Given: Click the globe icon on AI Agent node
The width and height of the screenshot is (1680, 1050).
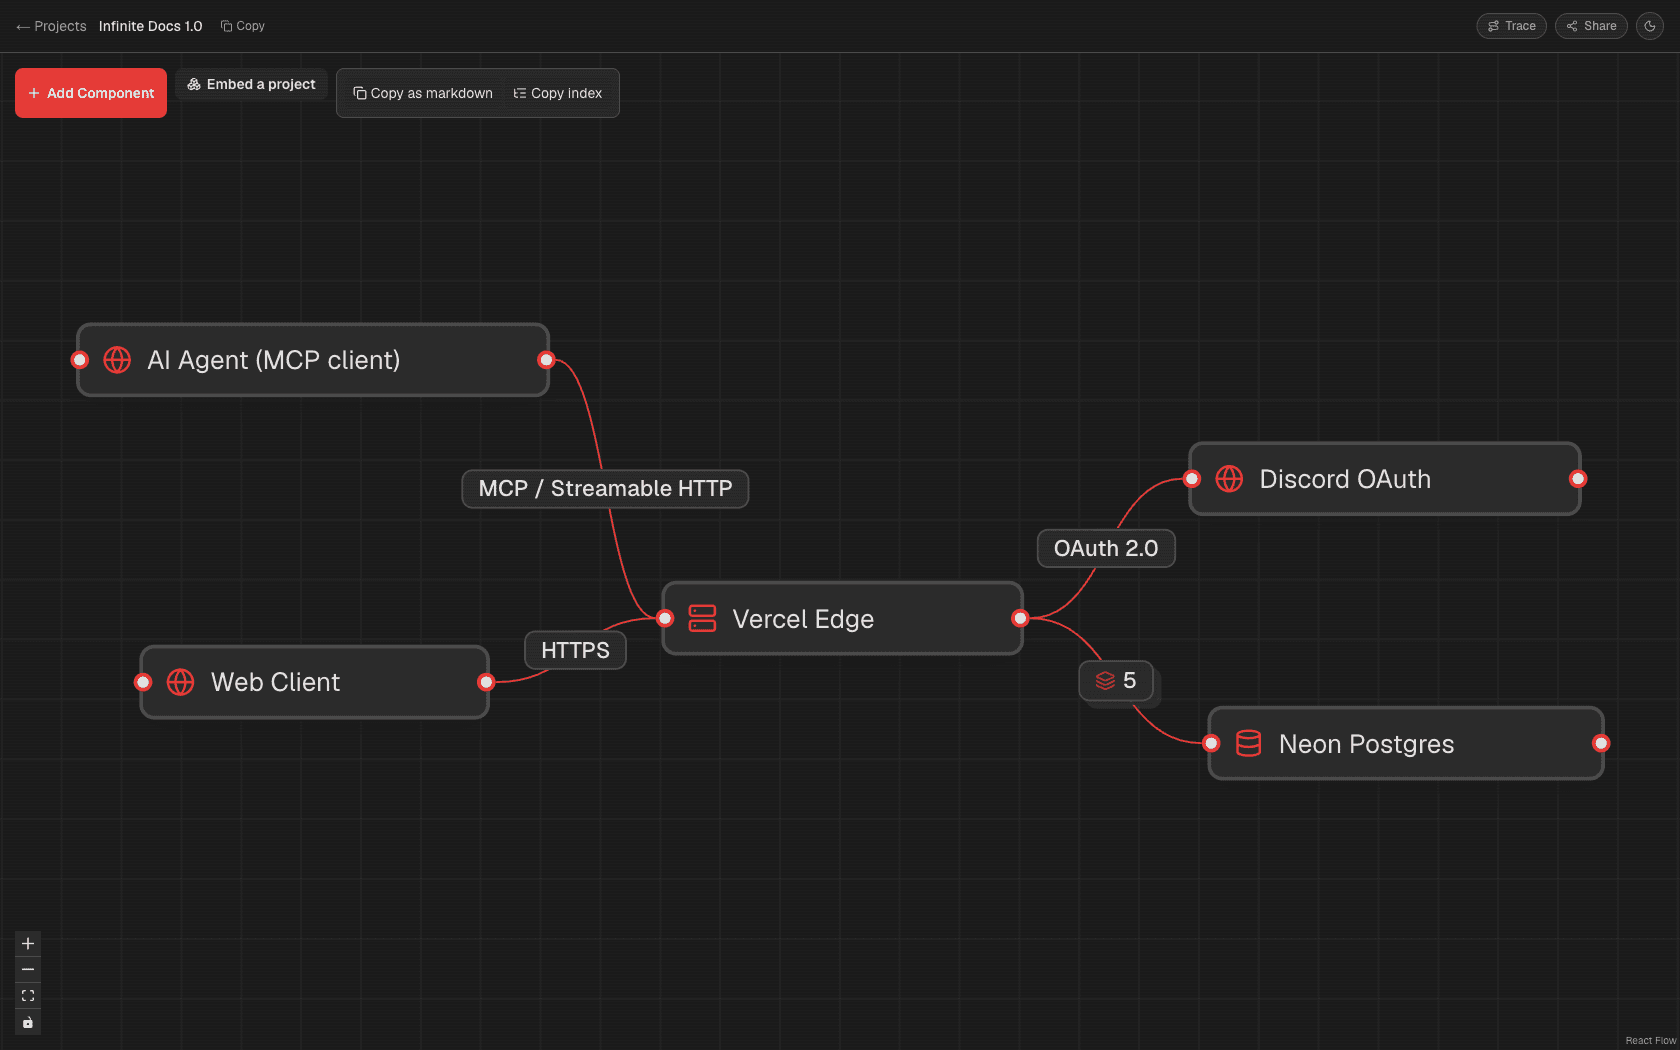Looking at the screenshot, I should click(x=117, y=360).
